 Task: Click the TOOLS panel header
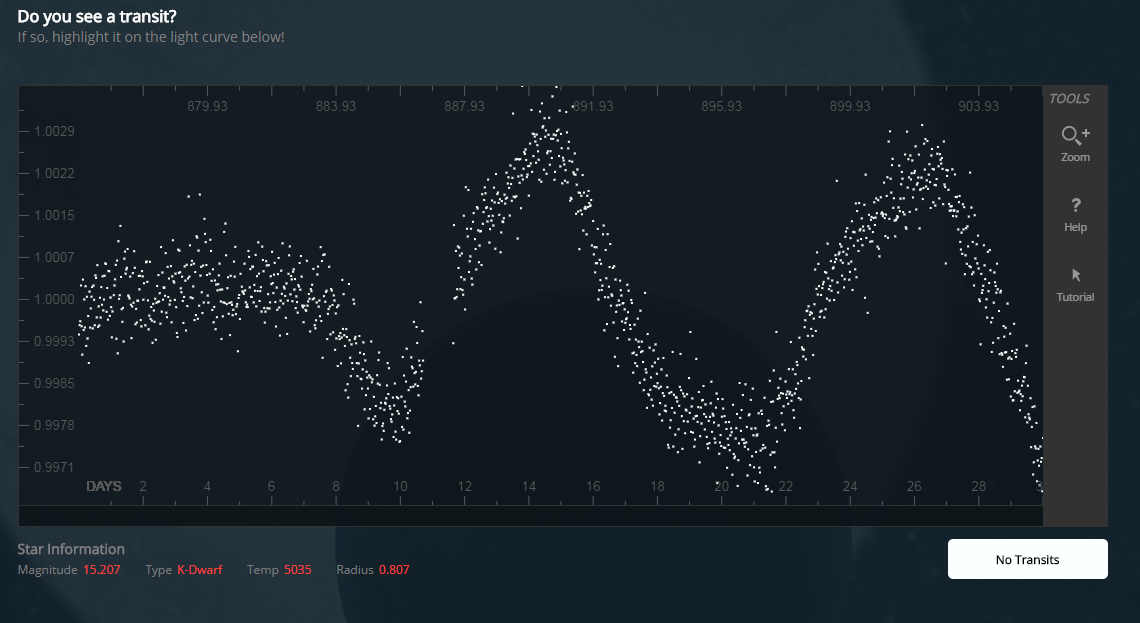pyautogui.click(x=1069, y=98)
